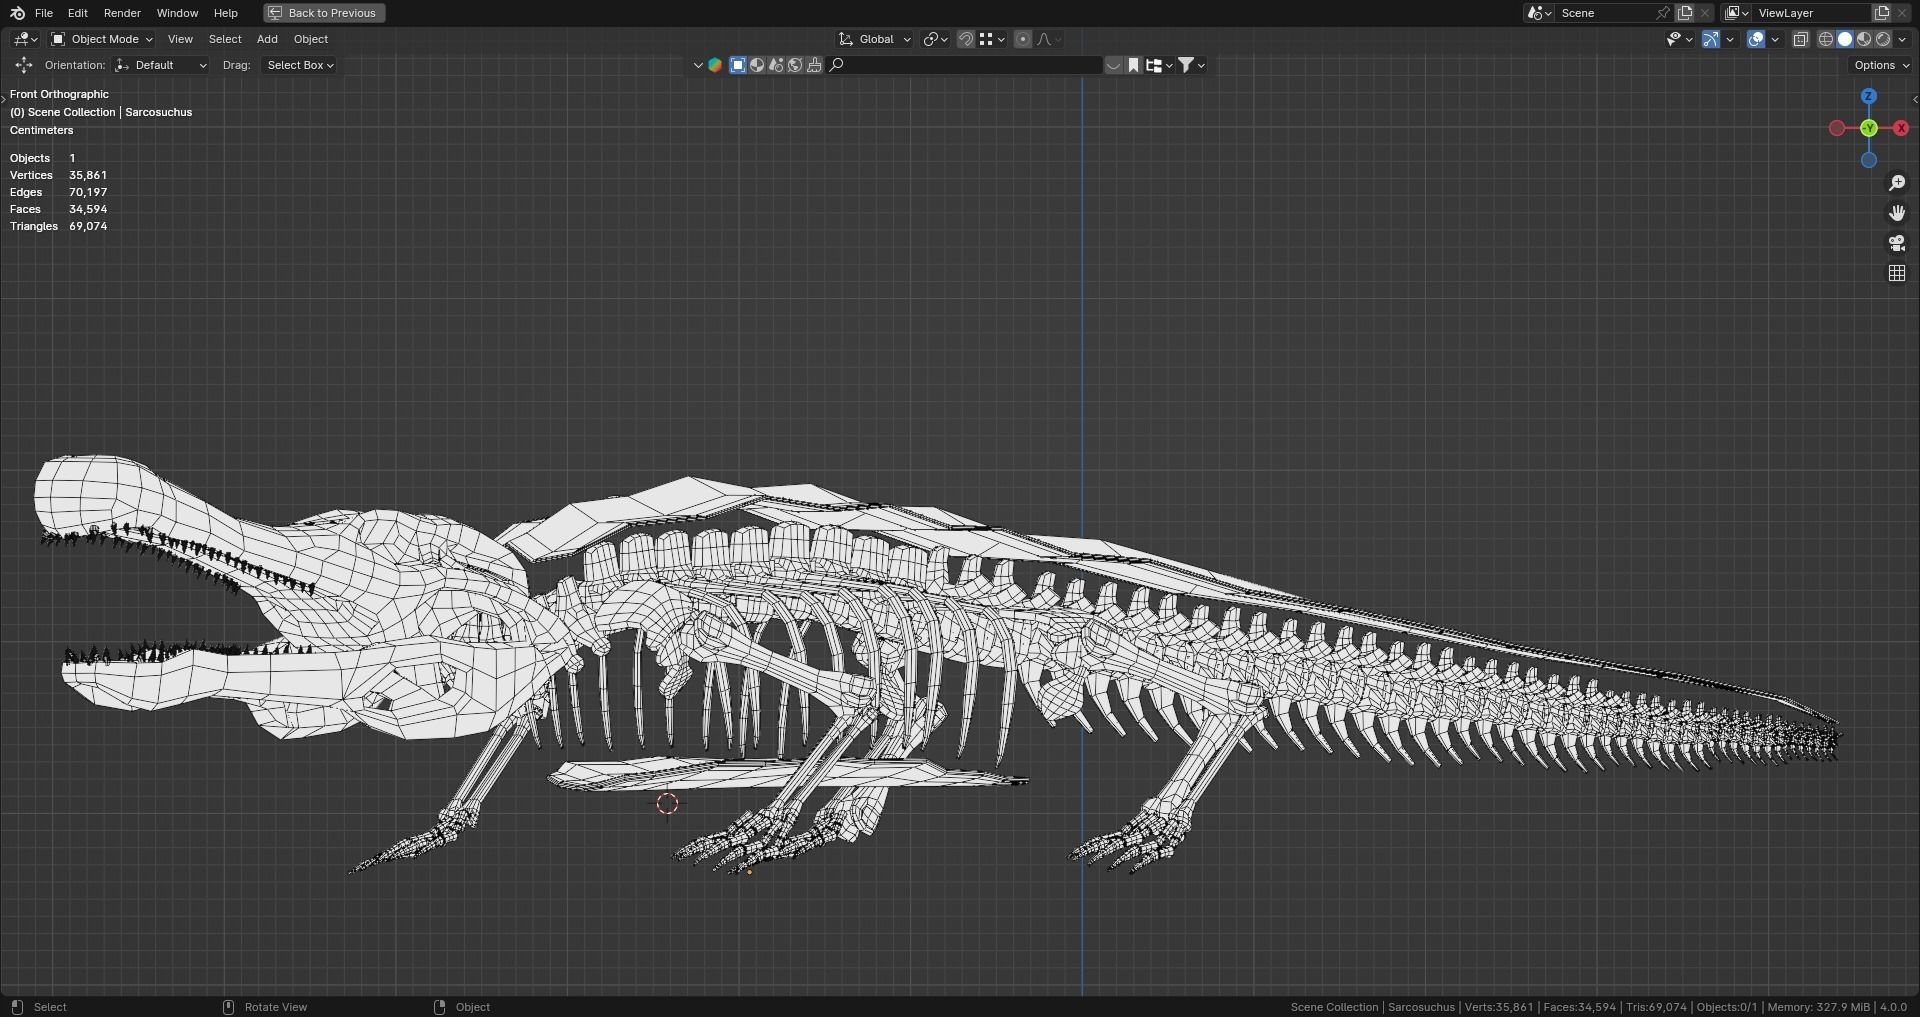Toggle viewport overlays visibility
This screenshot has height=1017, width=1920.
click(1755, 39)
